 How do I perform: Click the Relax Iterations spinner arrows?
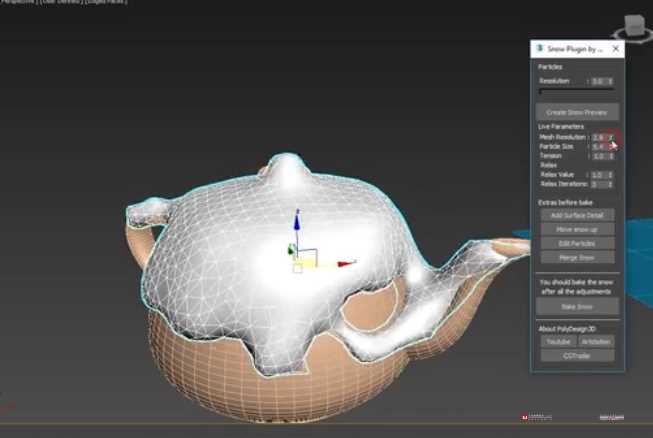click(611, 184)
